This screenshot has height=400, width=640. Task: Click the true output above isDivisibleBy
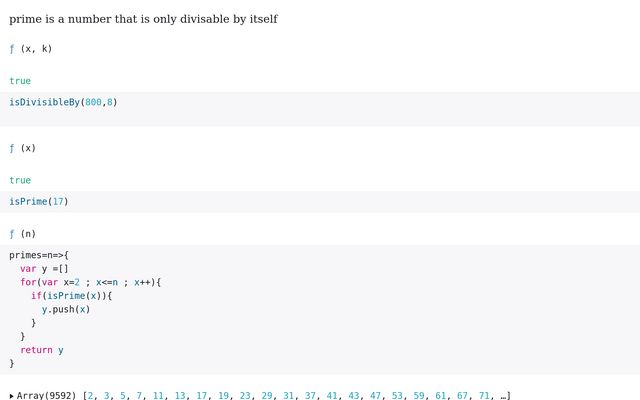tap(20, 81)
